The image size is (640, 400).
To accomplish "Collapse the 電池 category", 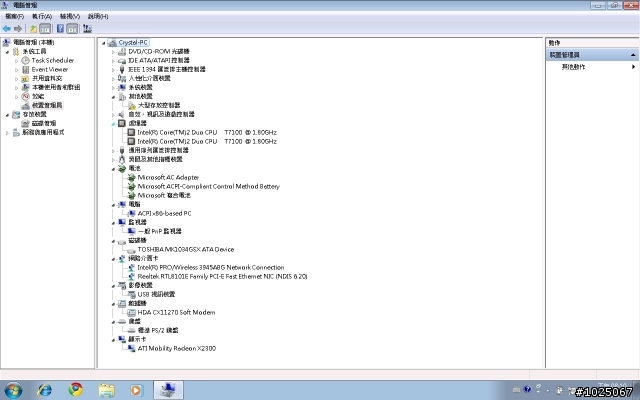I will pyautogui.click(x=113, y=169).
